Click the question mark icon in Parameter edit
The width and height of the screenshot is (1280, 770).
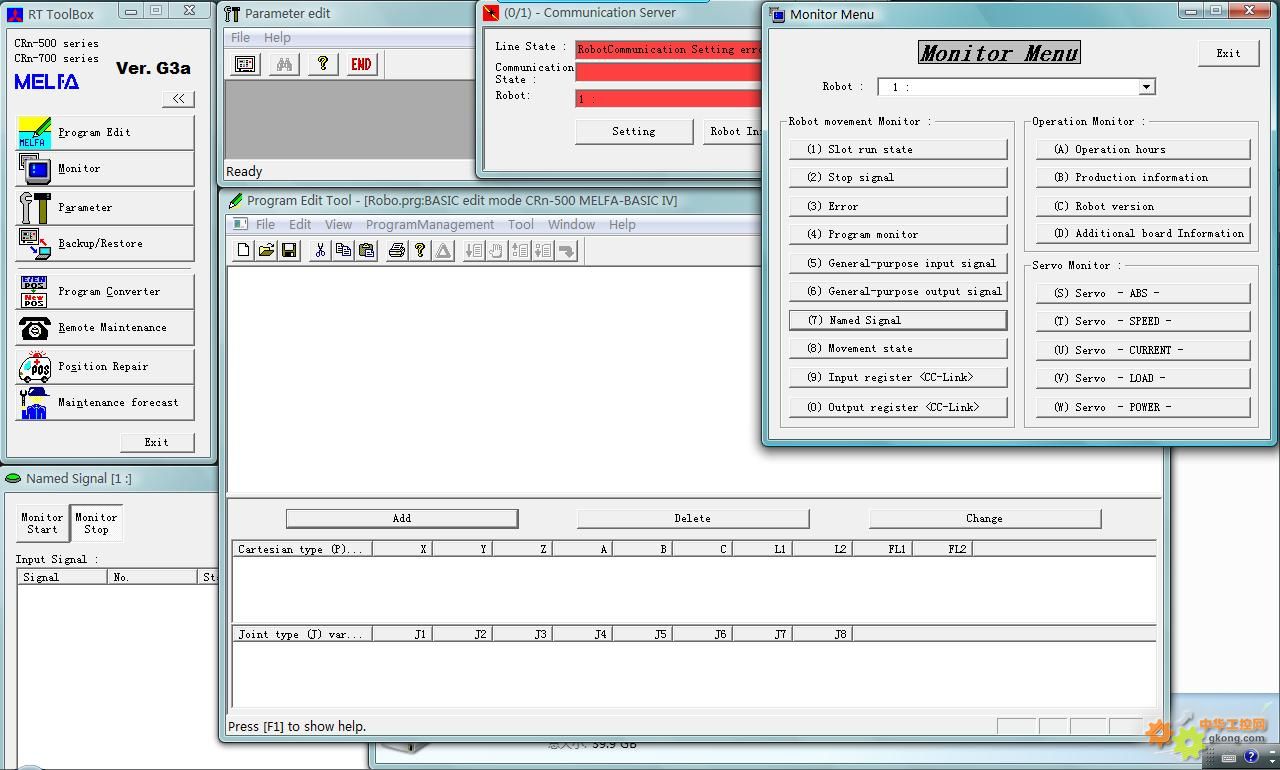pyautogui.click(x=322, y=64)
